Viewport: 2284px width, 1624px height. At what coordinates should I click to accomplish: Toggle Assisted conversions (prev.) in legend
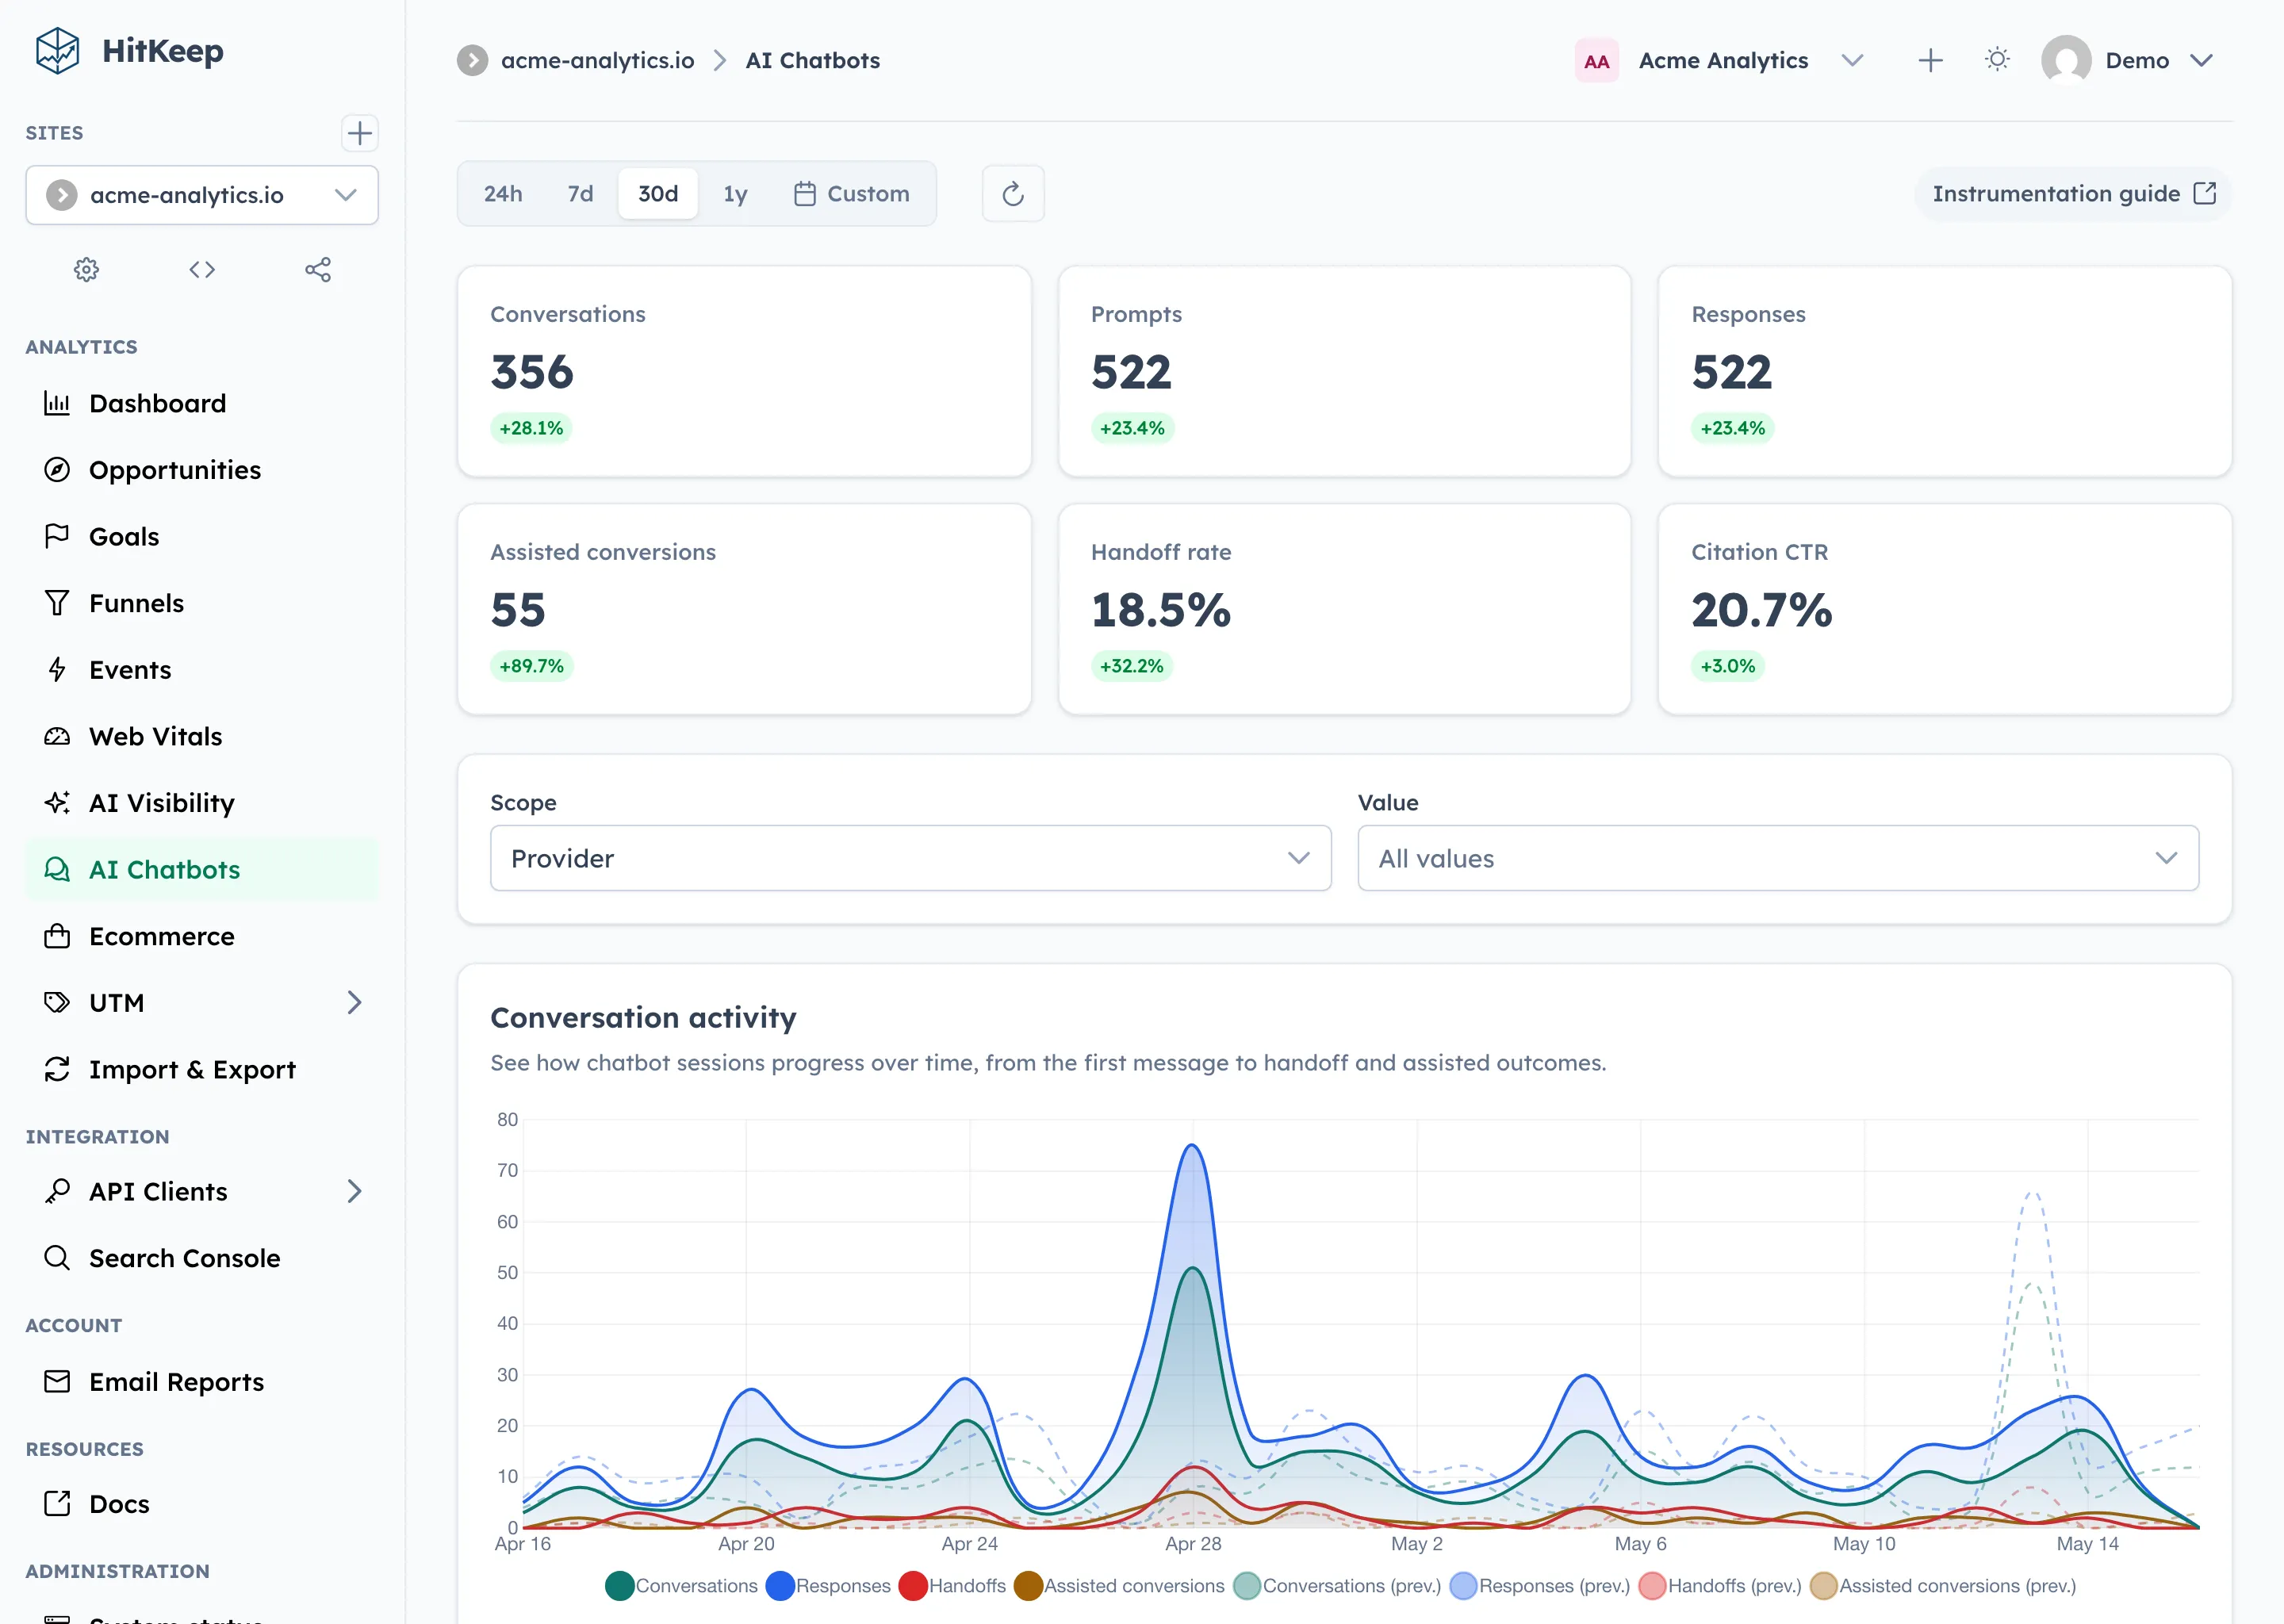tap(1943, 1587)
